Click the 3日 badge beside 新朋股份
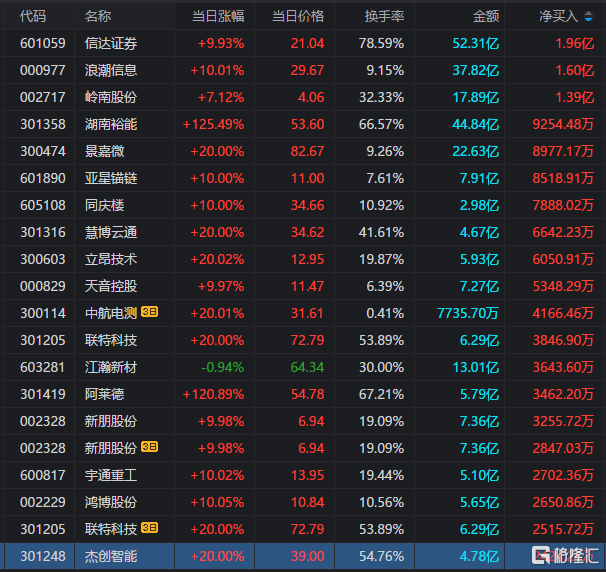Screen dimensions: 606x572 click(x=150, y=447)
